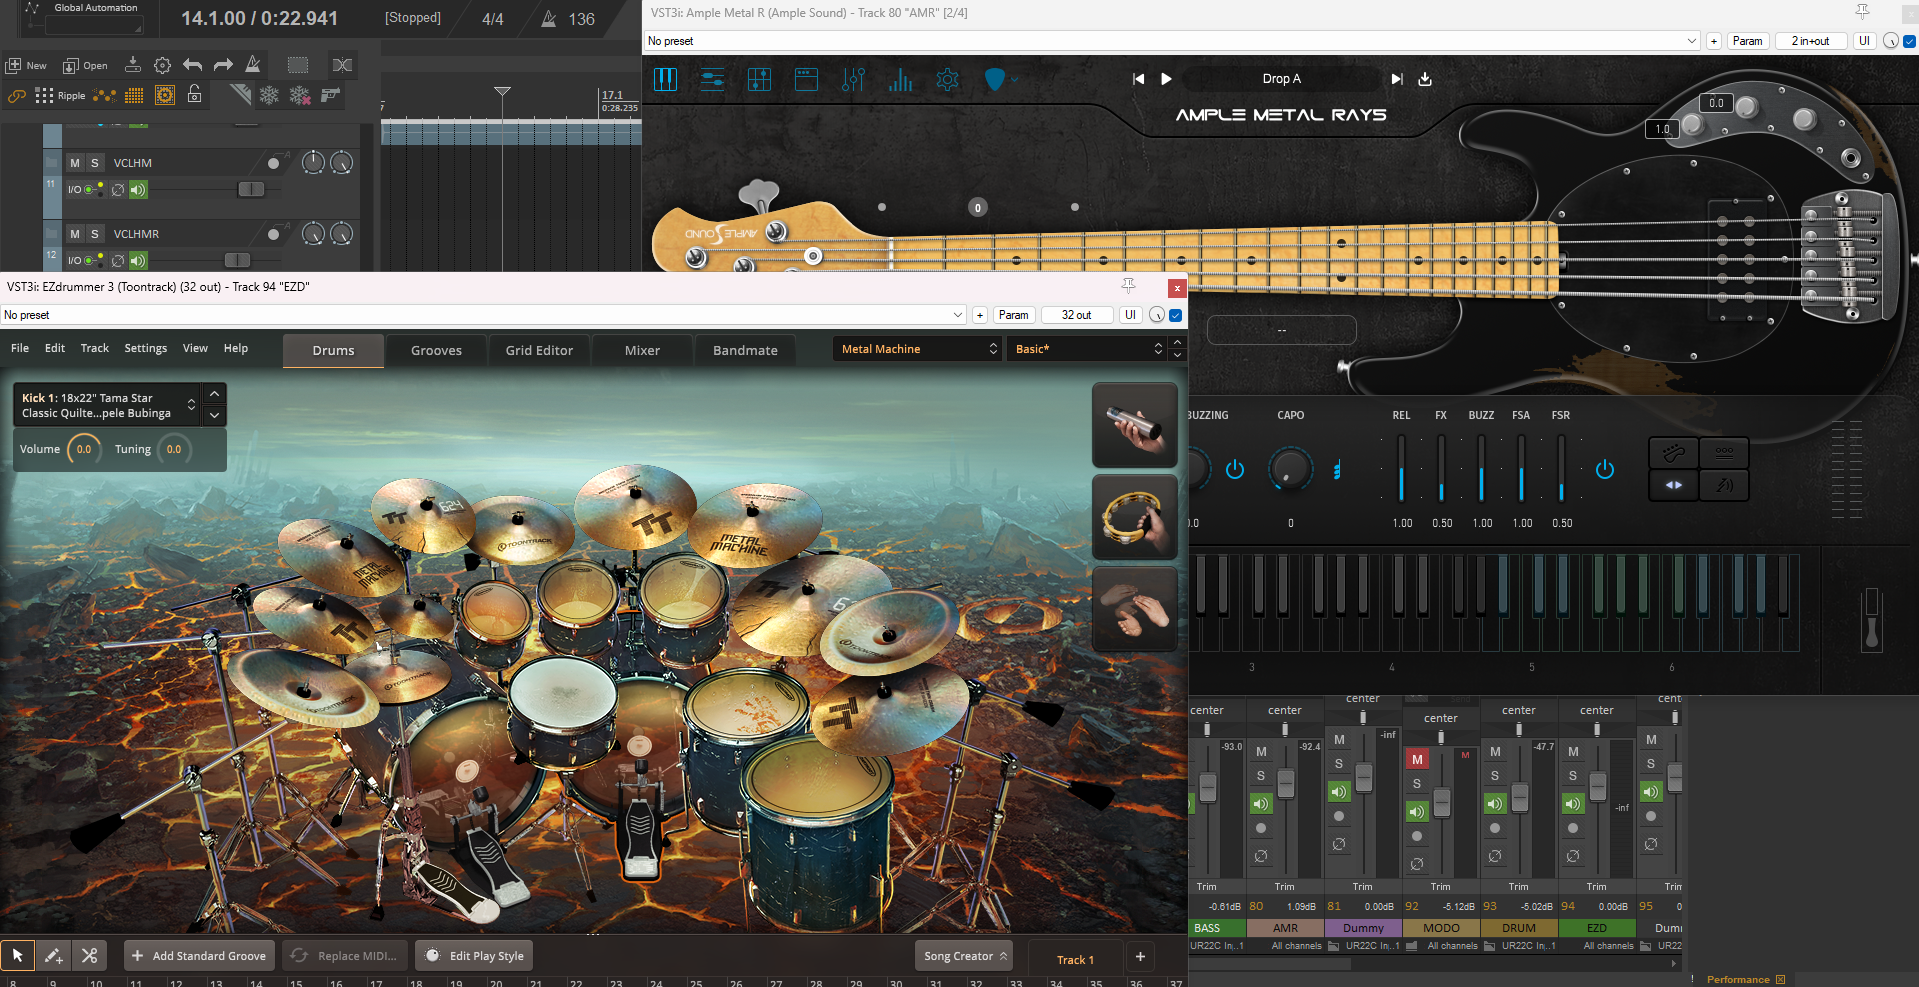Click the upward chevron above Kick 1 panel
Viewport: 1919px width, 987px height.
214,394
